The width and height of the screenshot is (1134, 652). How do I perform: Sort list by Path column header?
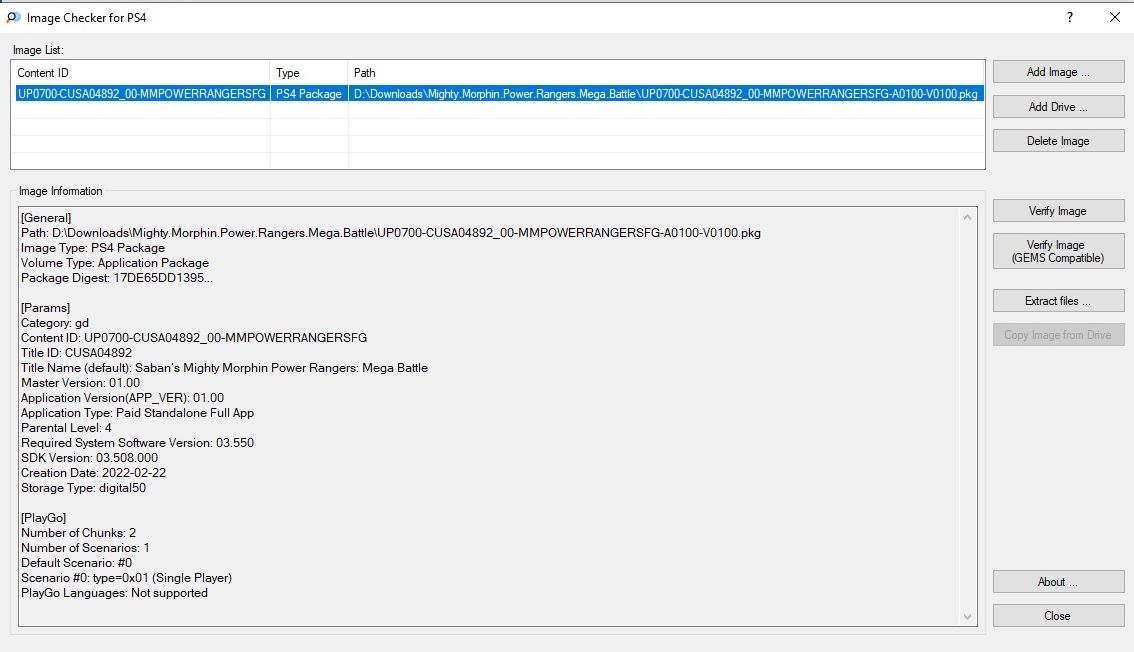tap(666, 73)
